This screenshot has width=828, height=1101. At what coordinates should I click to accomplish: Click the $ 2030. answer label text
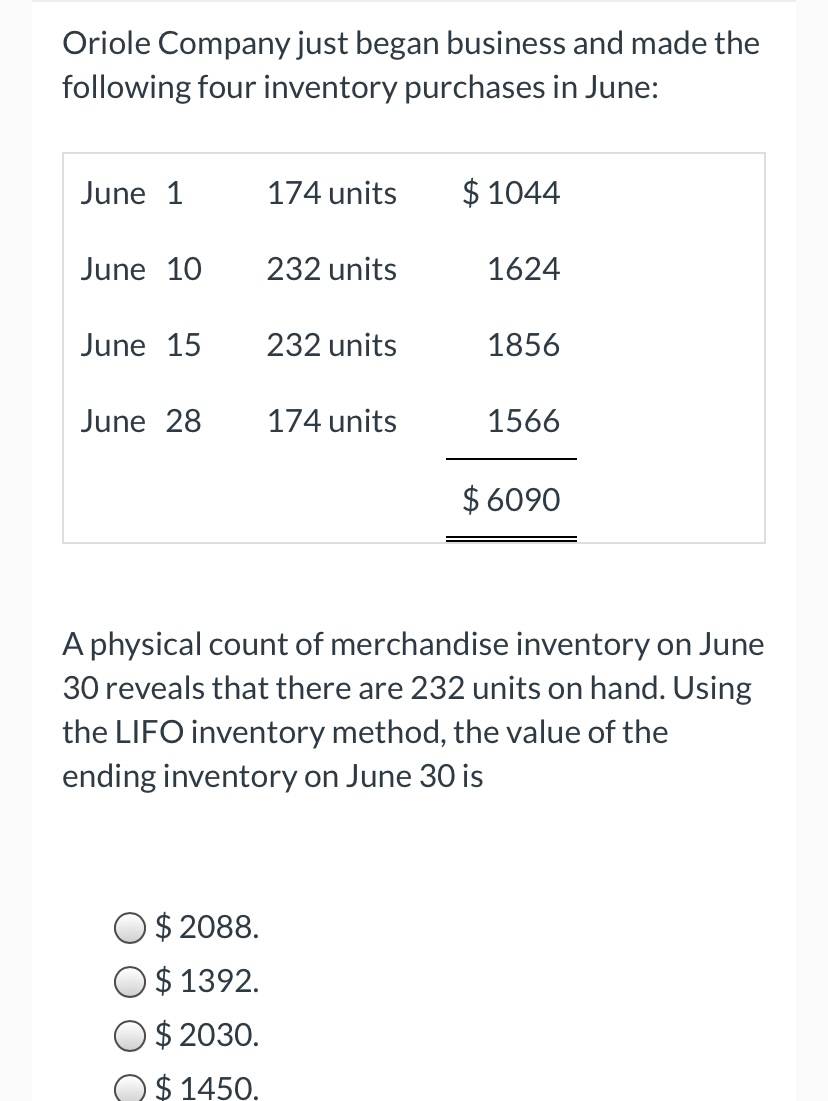[x=206, y=1035]
